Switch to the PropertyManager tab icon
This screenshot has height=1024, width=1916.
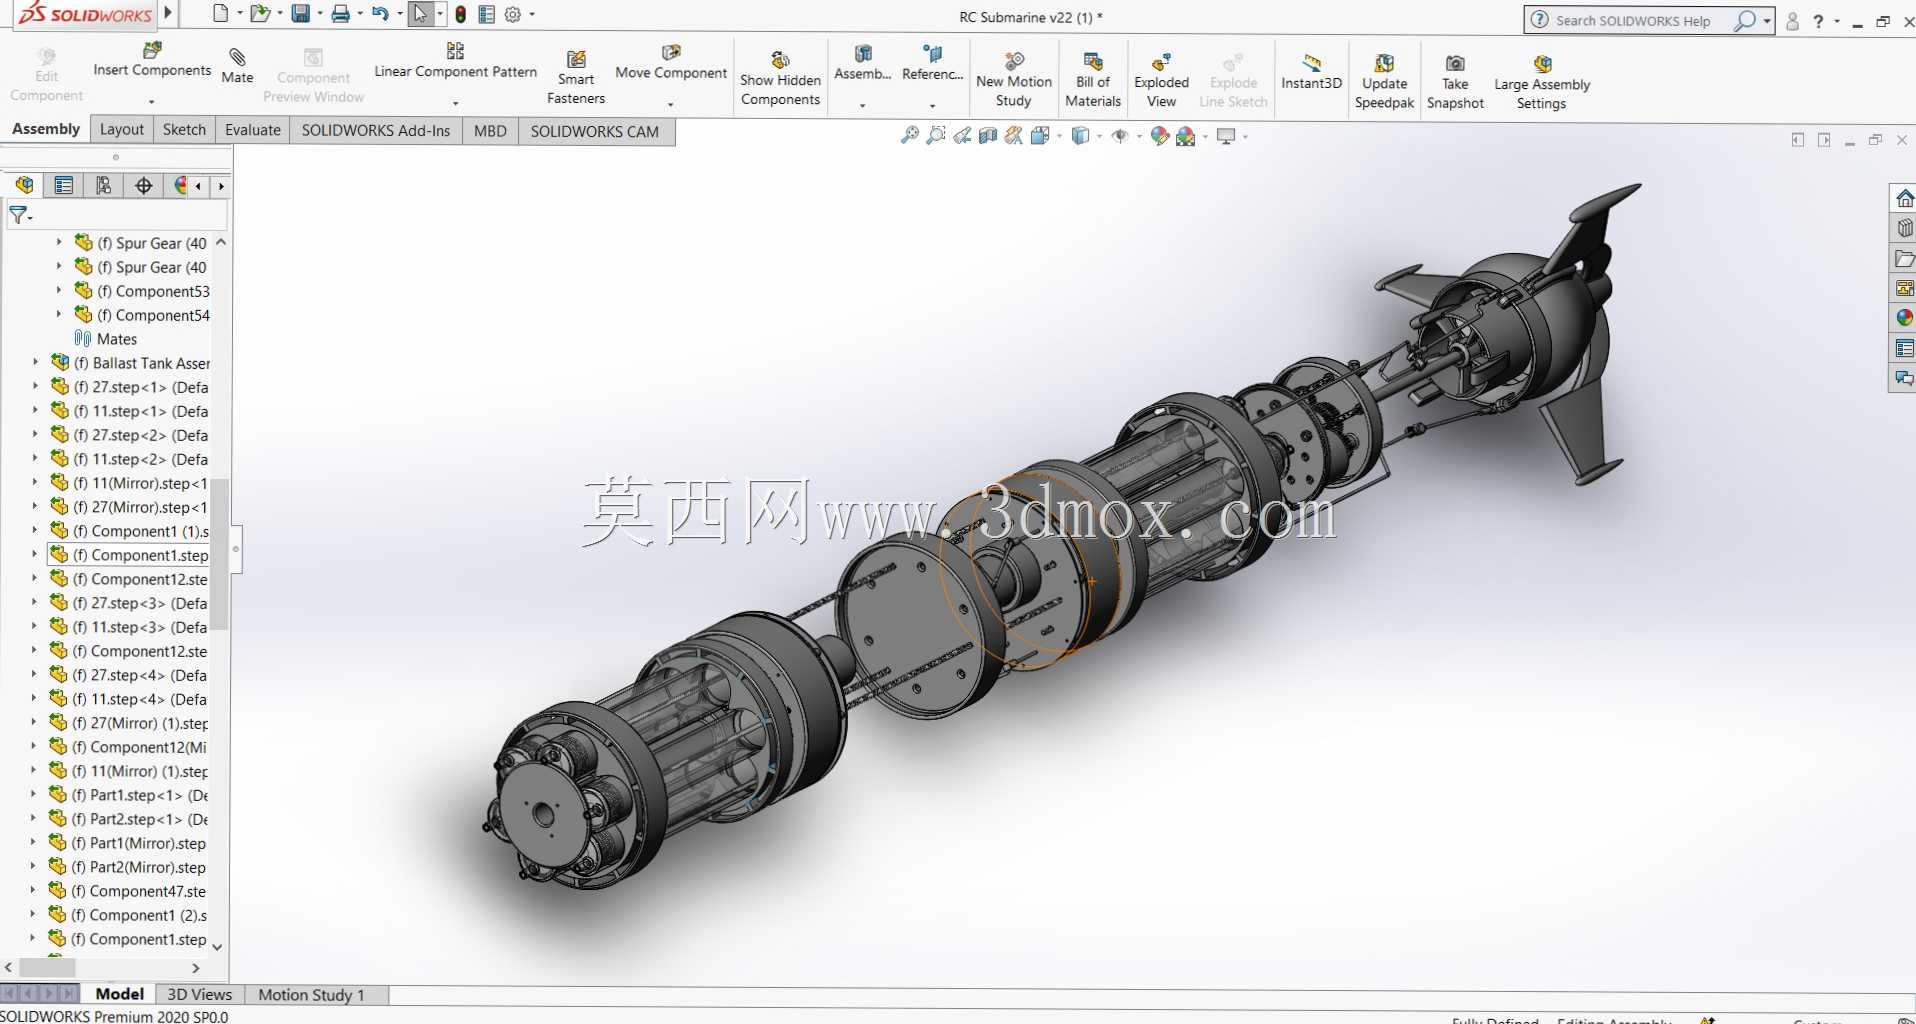[x=64, y=185]
